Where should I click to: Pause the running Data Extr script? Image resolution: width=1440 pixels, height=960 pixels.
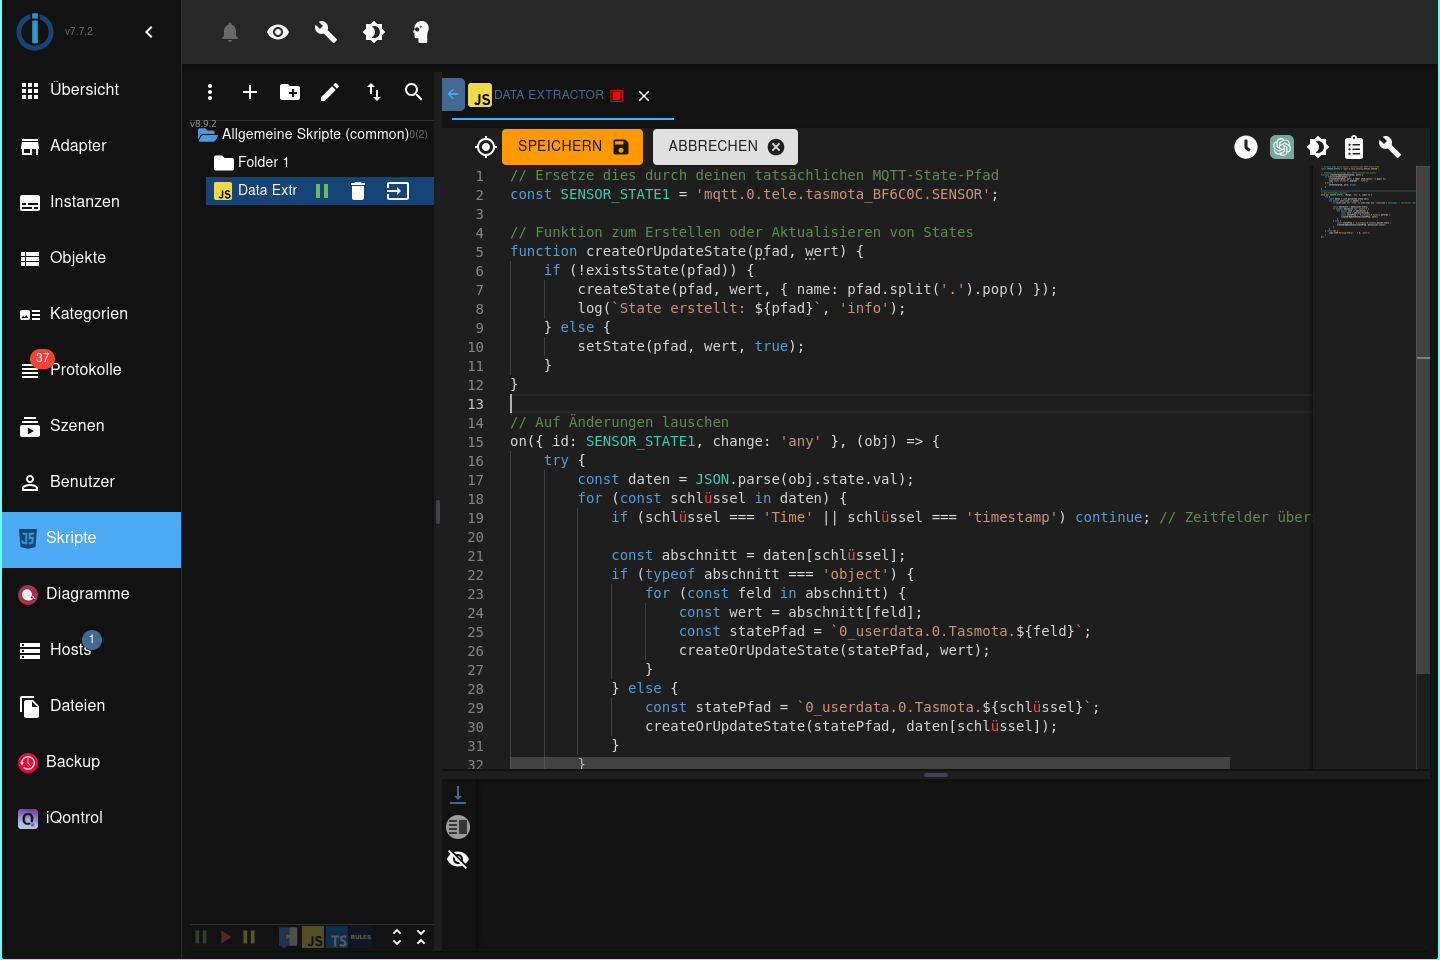click(322, 191)
